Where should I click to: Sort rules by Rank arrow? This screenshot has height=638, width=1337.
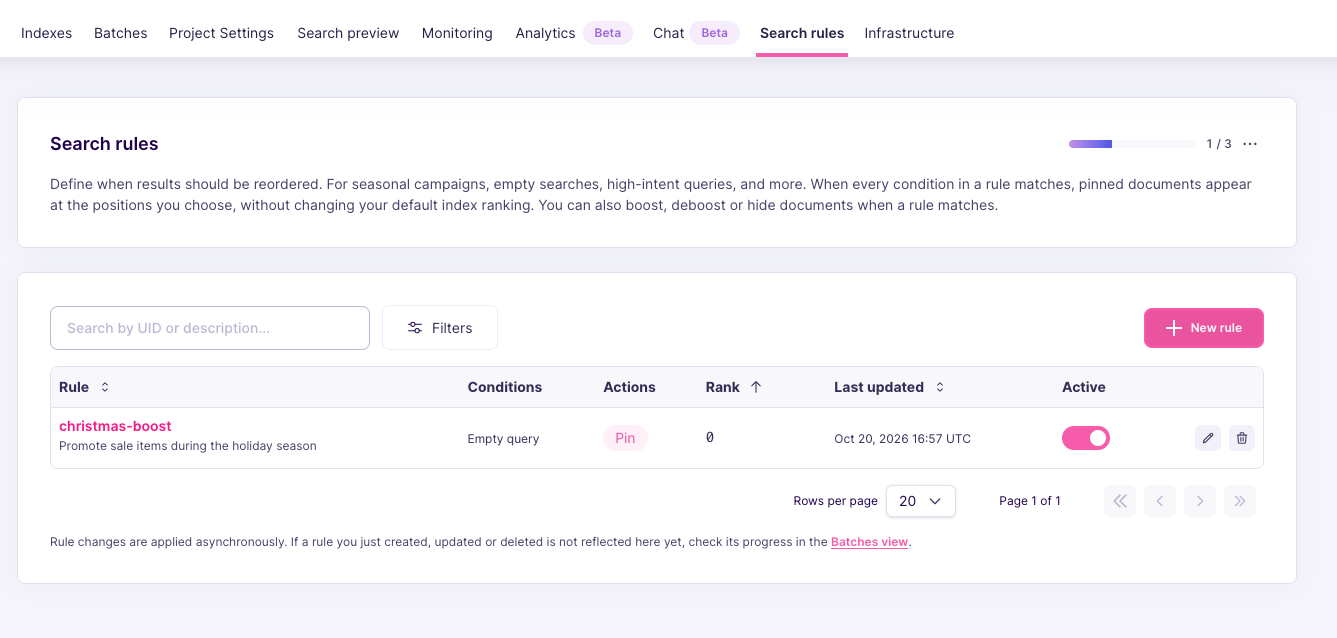756,387
